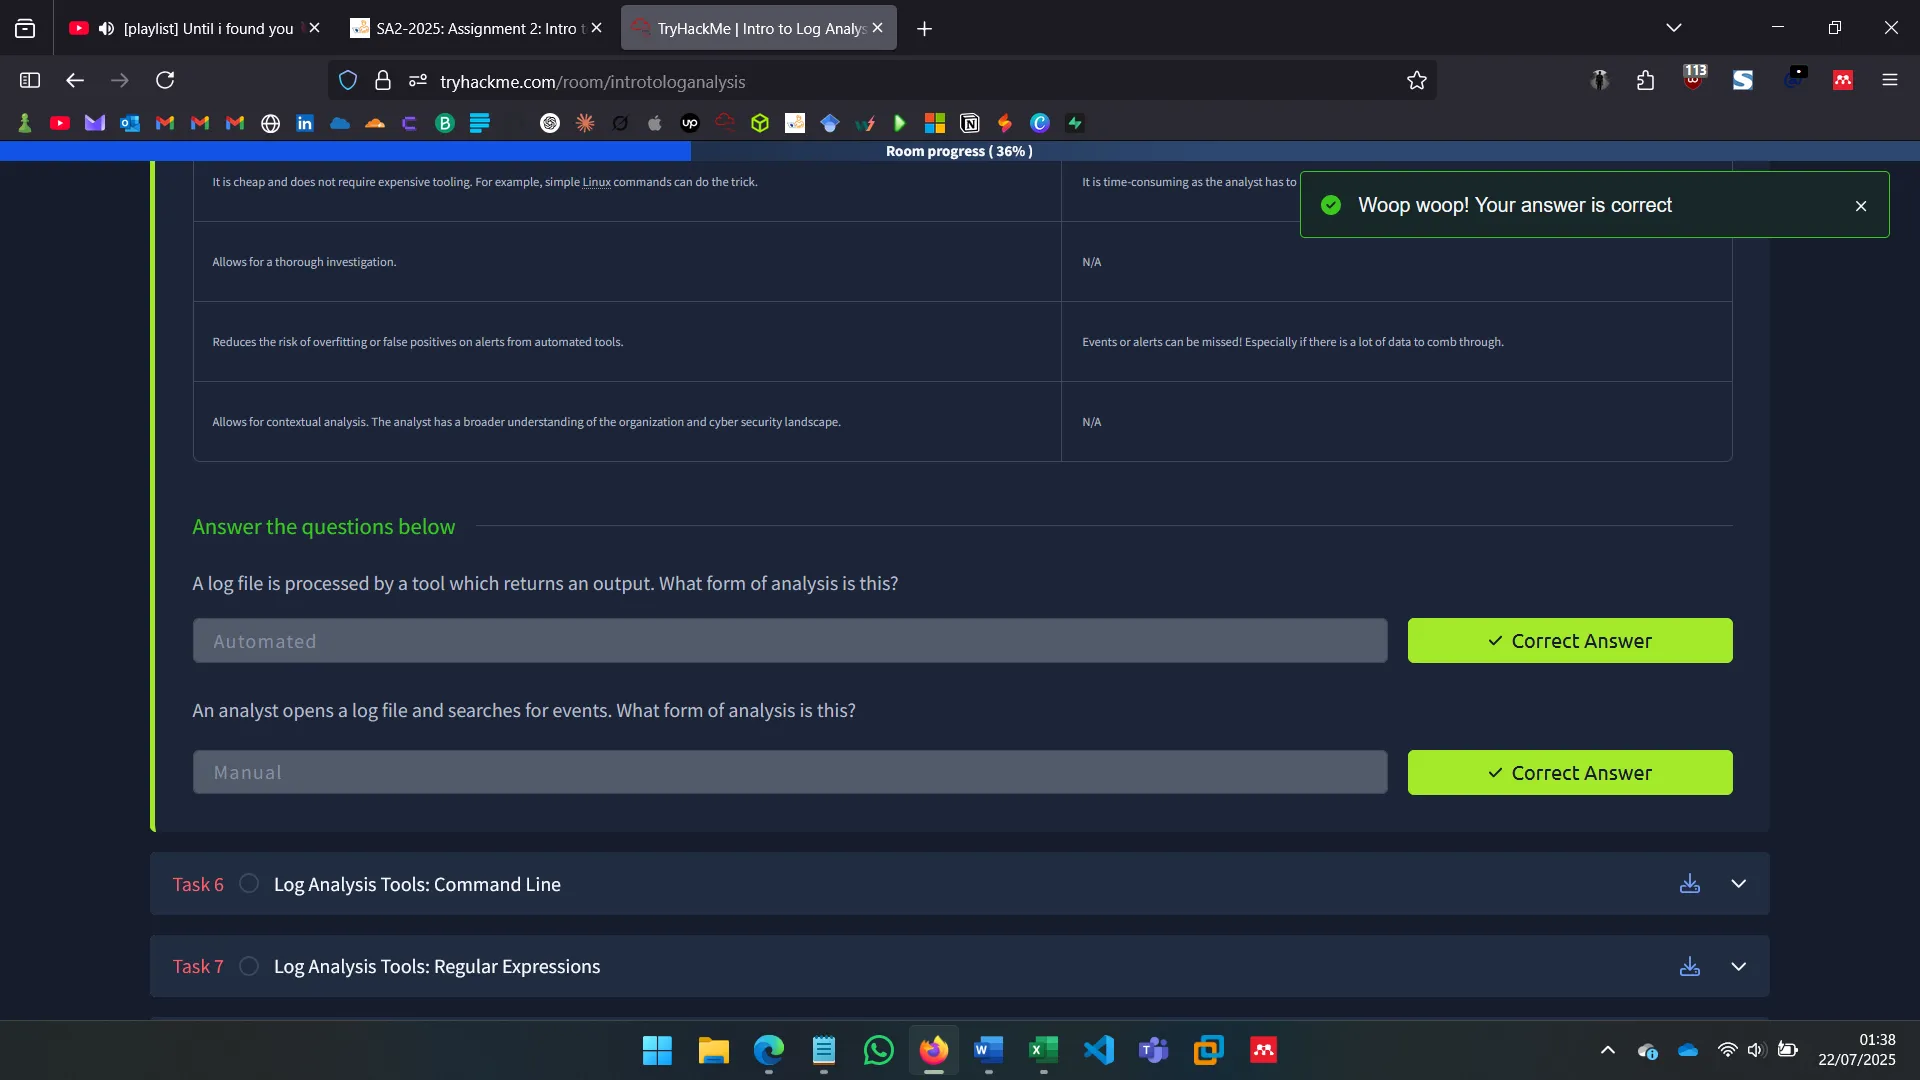This screenshot has width=1920, height=1080.
Task: Open the LinkedIn bookmark
Action: (305, 123)
